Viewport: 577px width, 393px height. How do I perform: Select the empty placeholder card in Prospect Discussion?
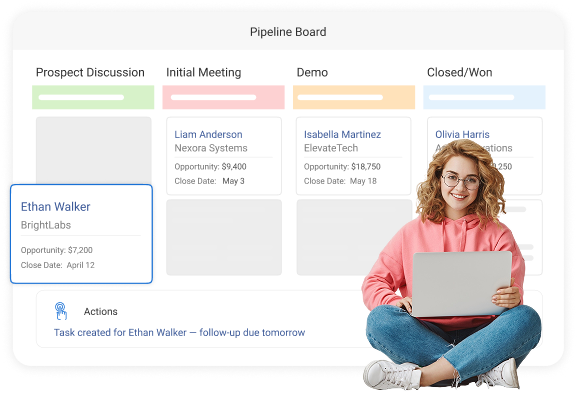[x=93, y=150]
